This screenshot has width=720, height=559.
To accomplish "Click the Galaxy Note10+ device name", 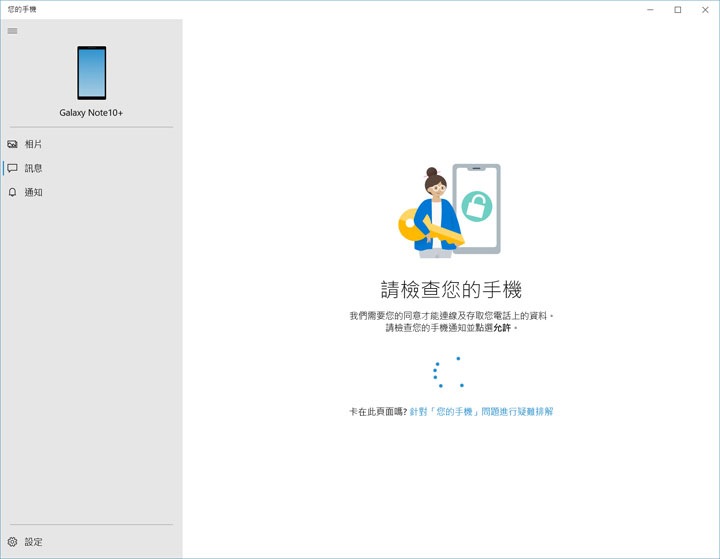I will click(x=91, y=113).
